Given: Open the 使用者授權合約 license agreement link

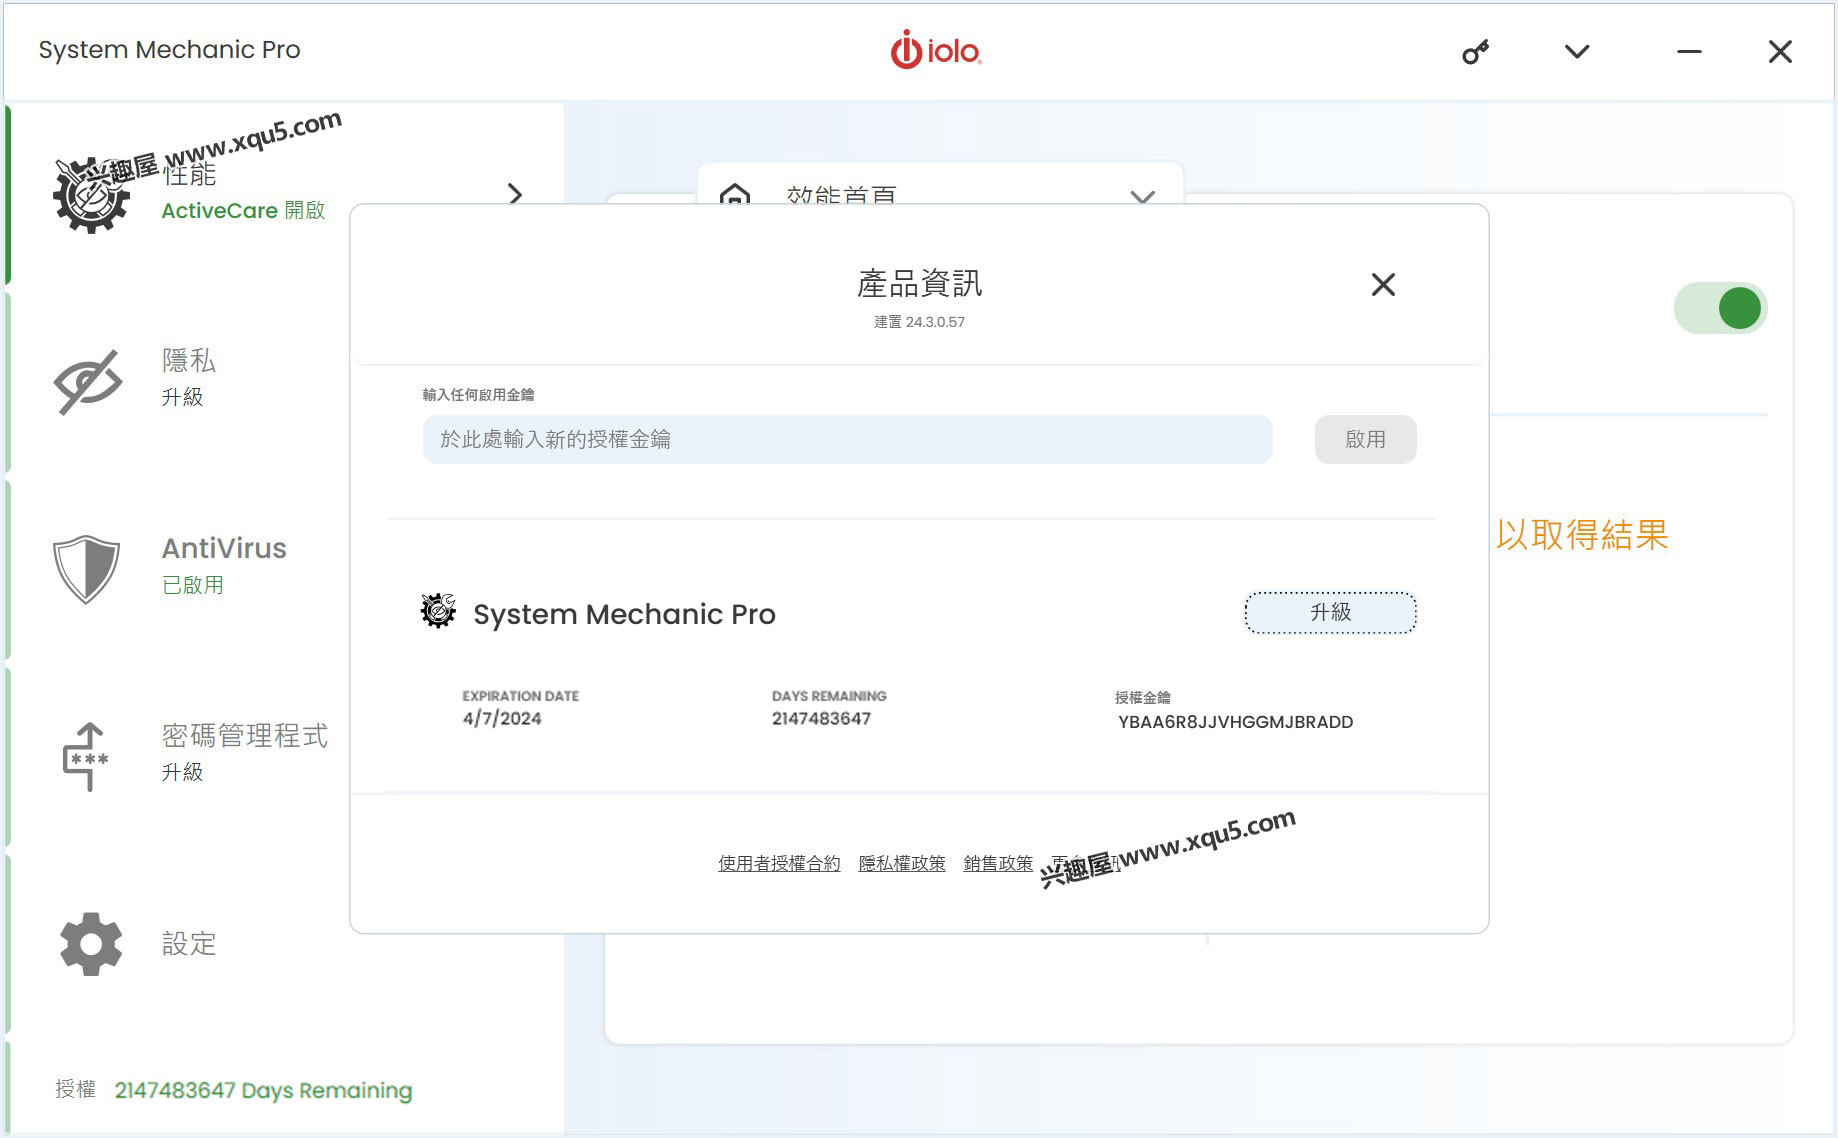Looking at the screenshot, I should (x=779, y=863).
